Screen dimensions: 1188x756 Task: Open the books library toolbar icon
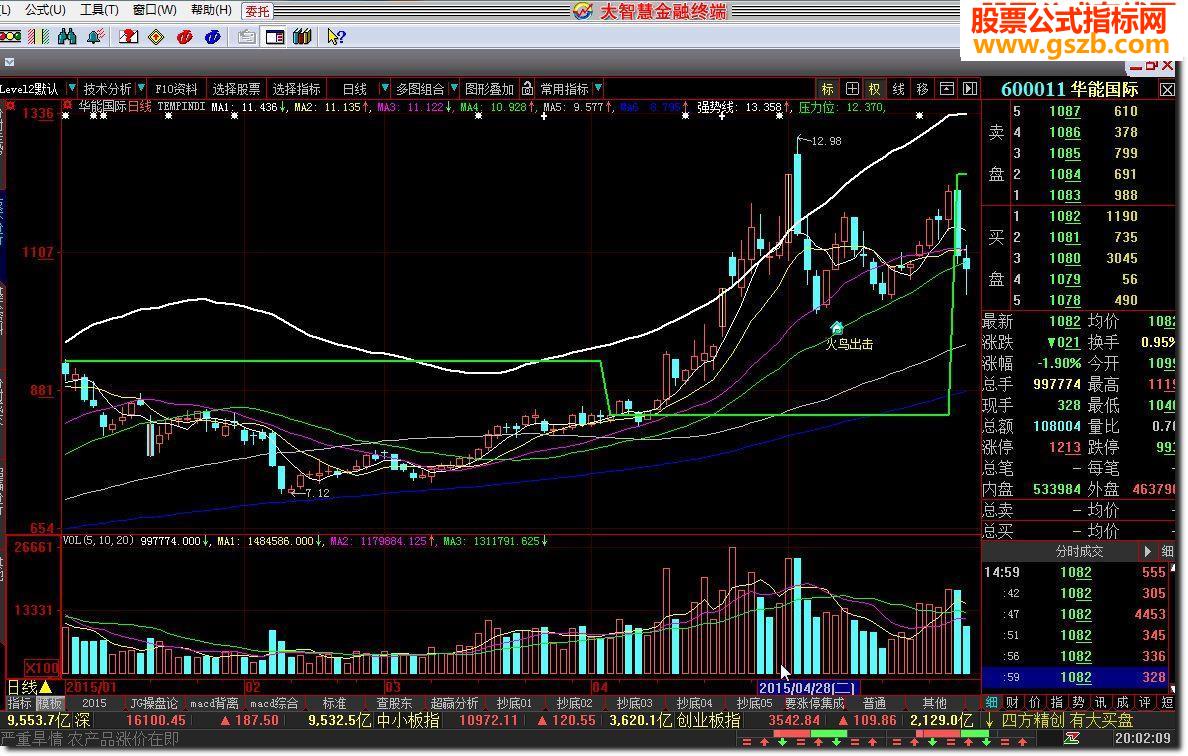point(302,36)
